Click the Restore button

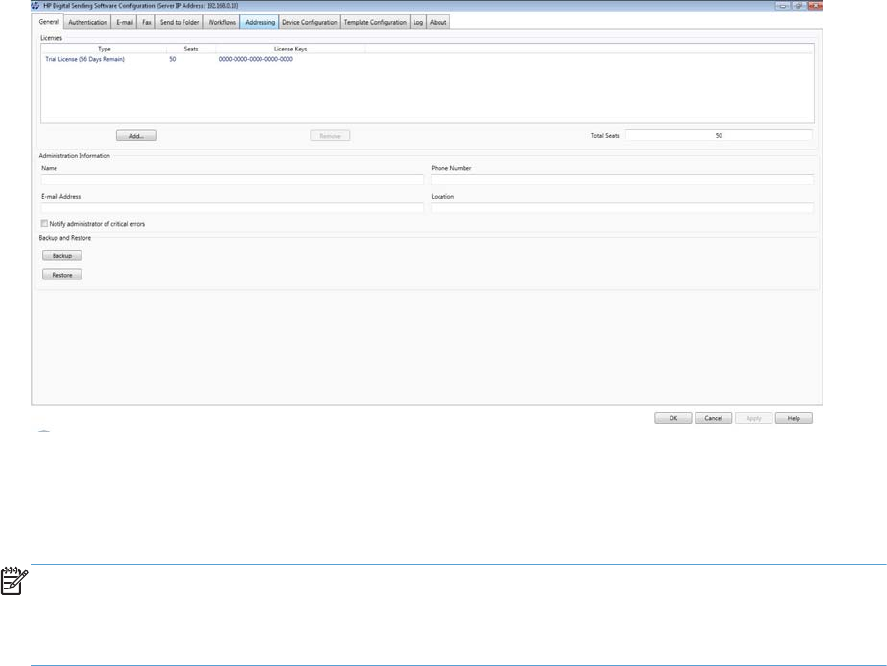click(x=62, y=275)
